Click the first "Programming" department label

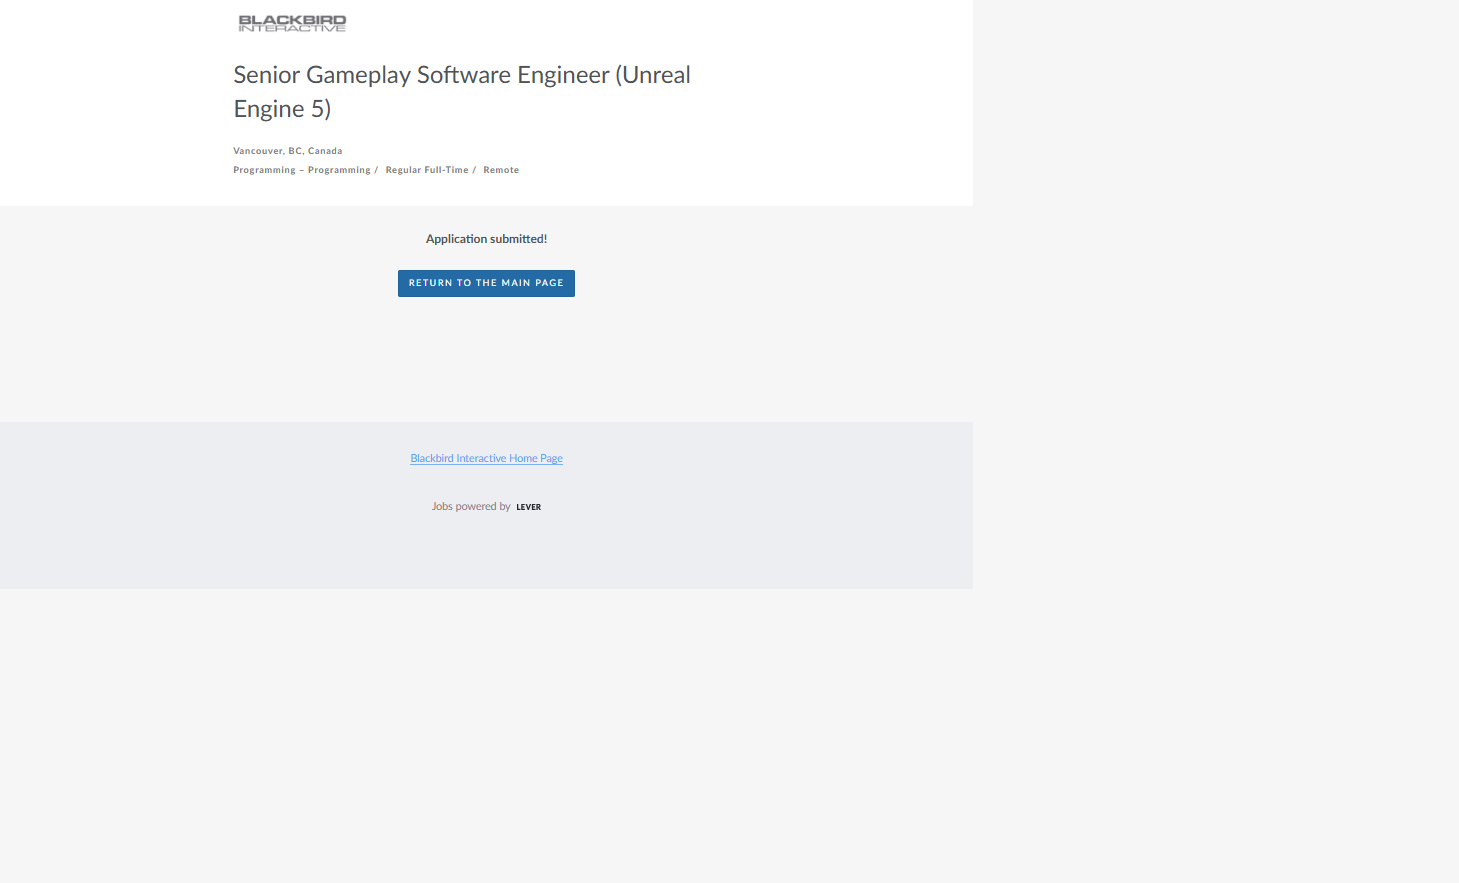pyautogui.click(x=264, y=170)
